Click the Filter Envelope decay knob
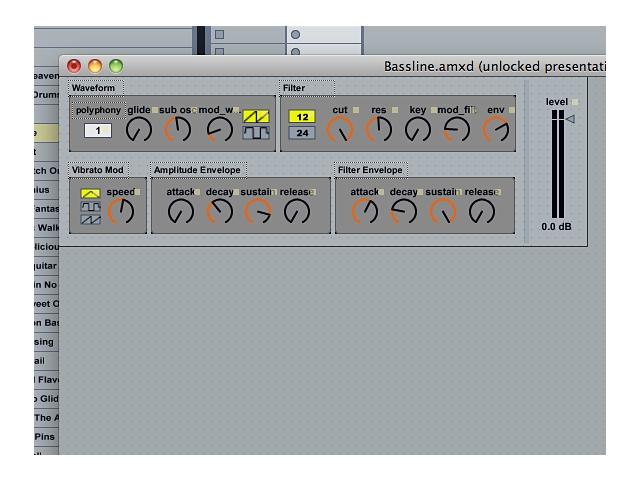This screenshot has width=640, height=480. point(404,211)
